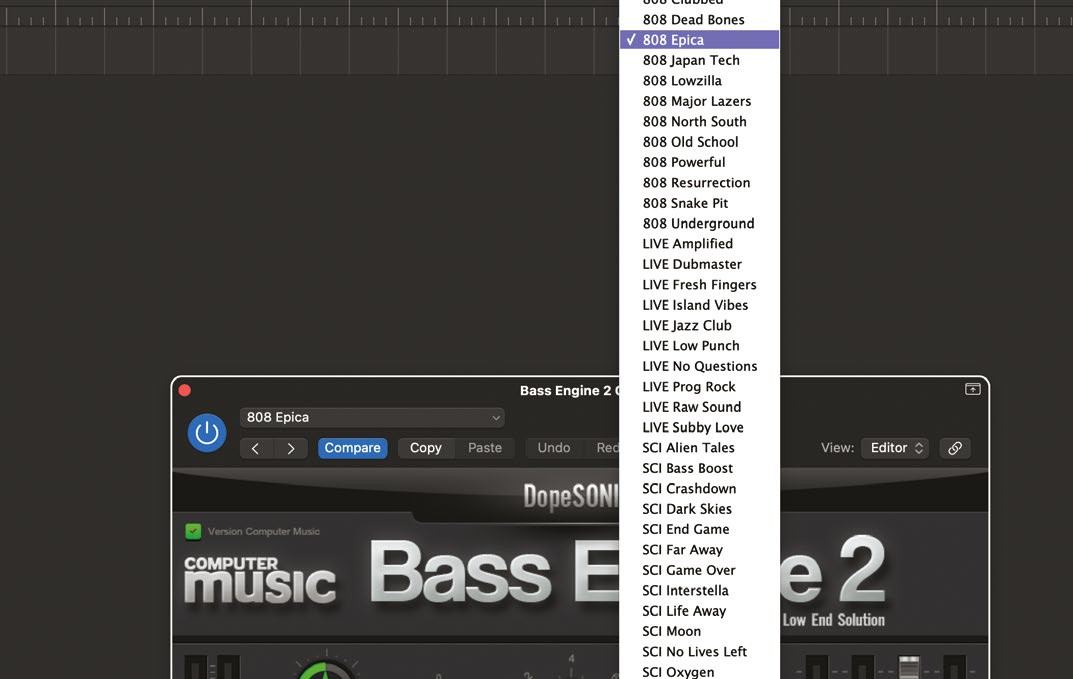The image size is (1073, 679).
Task: Choose 808 Underground preset
Action: [699, 224]
